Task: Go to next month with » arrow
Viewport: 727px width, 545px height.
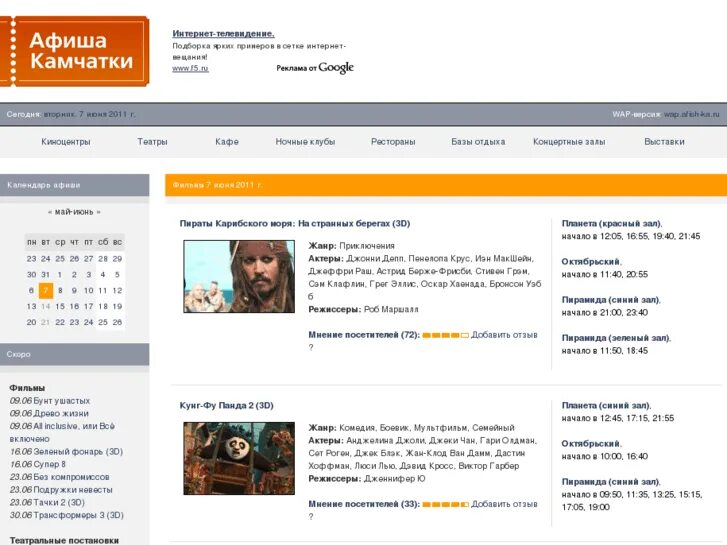Action: (98, 212)
